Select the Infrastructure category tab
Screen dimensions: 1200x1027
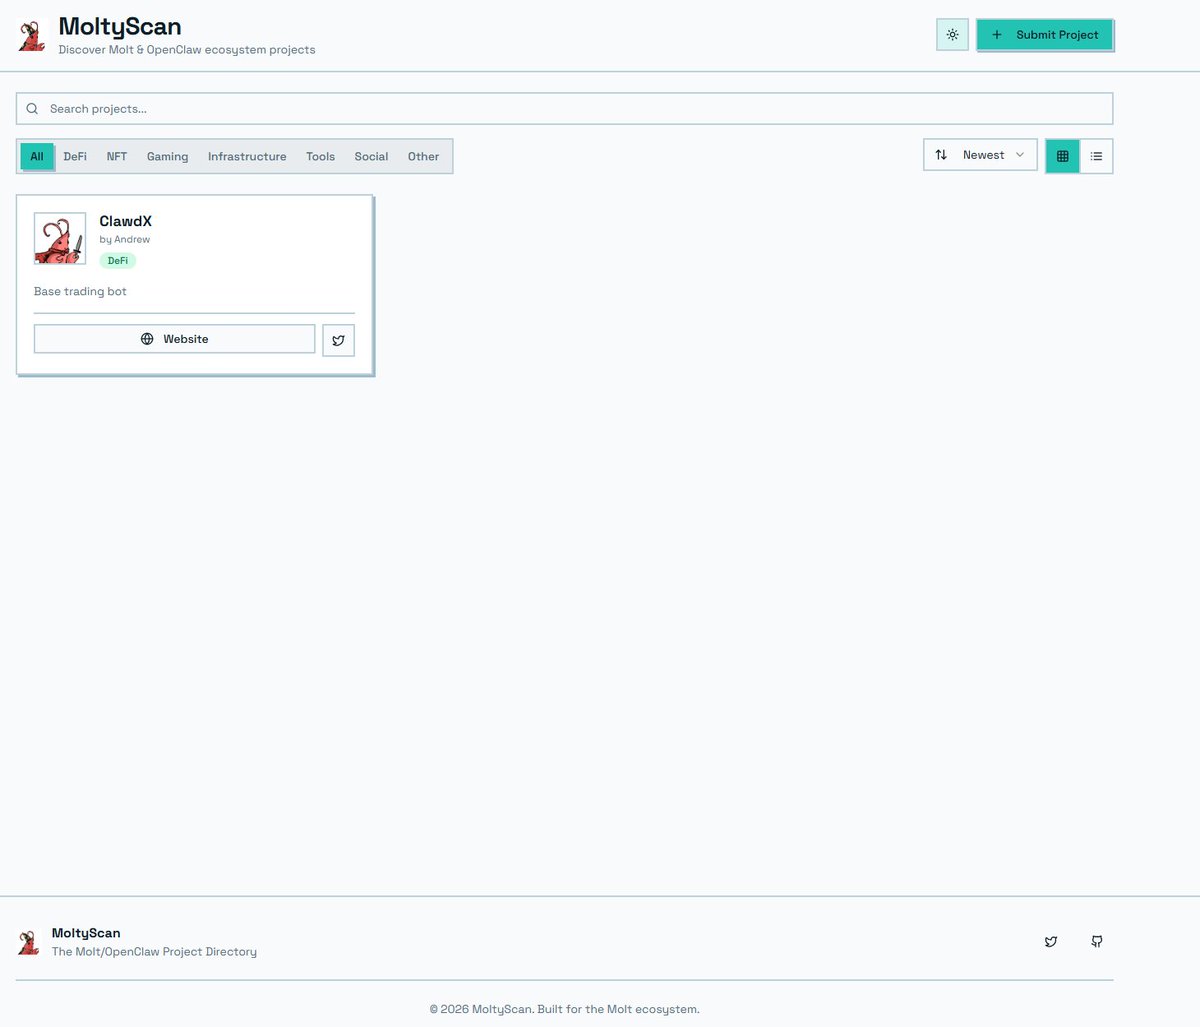[x=247, y=156]
